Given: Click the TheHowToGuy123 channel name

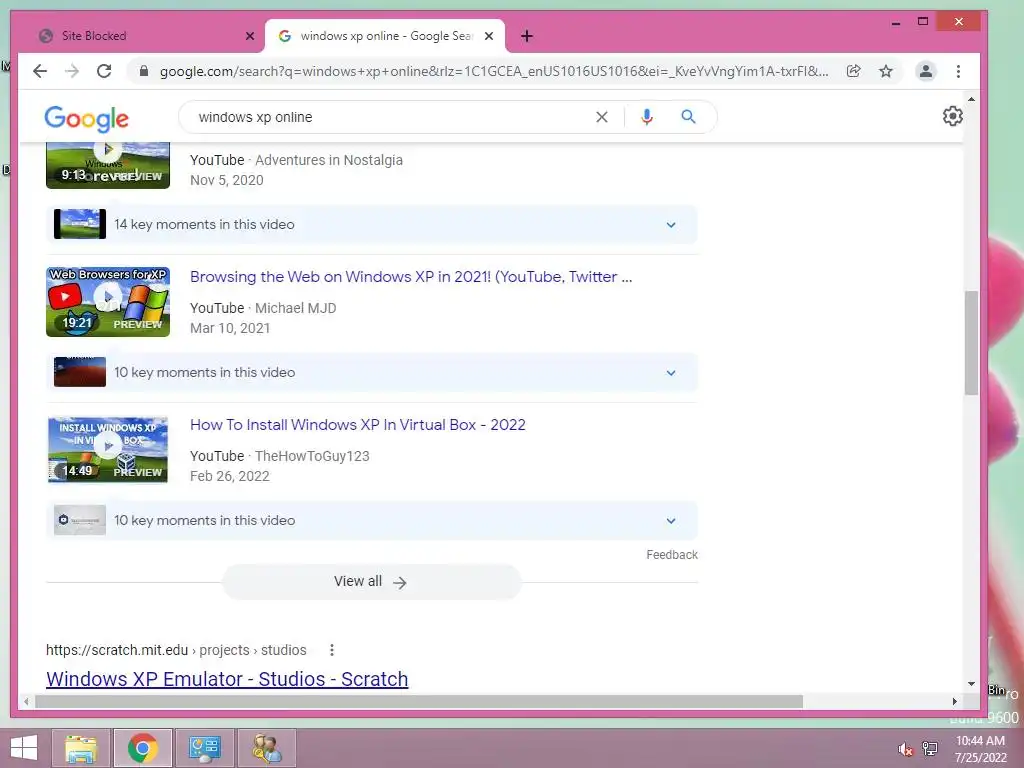Looking at the screenshot, I should pyautogui.click(x=312, y=456).
